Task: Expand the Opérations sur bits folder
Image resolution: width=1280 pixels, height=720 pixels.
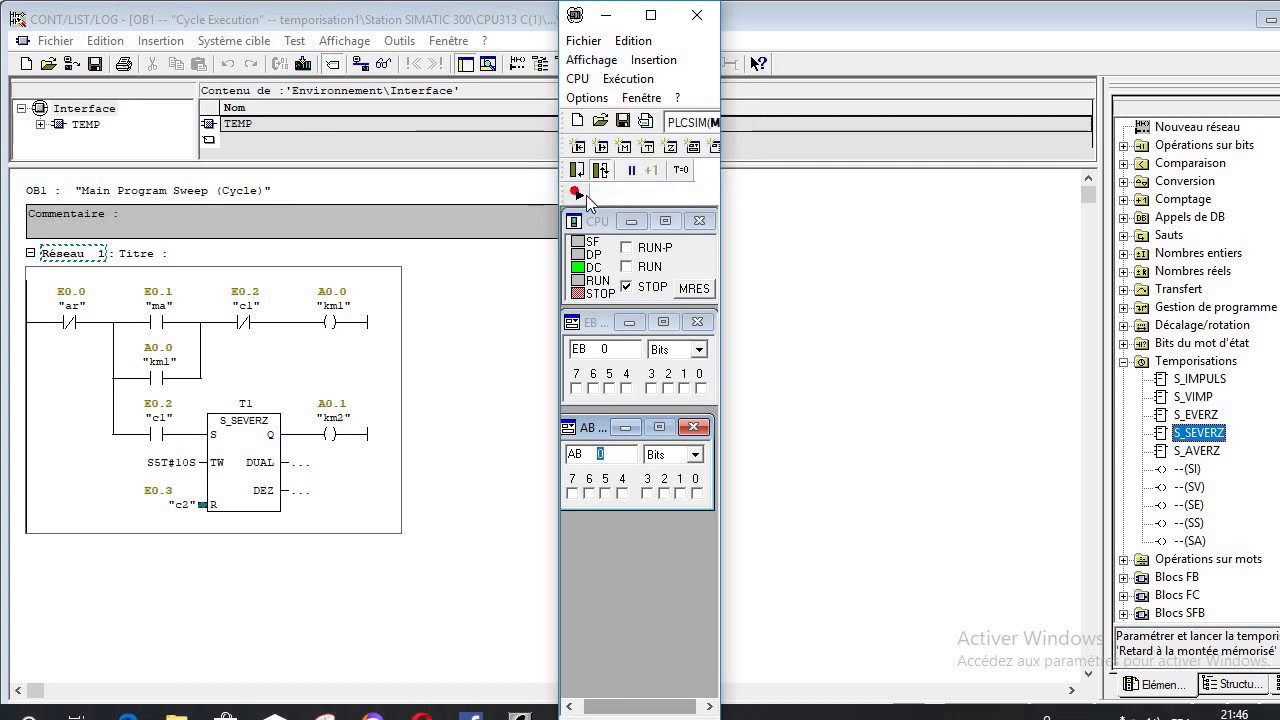Action: [1124, 145]
